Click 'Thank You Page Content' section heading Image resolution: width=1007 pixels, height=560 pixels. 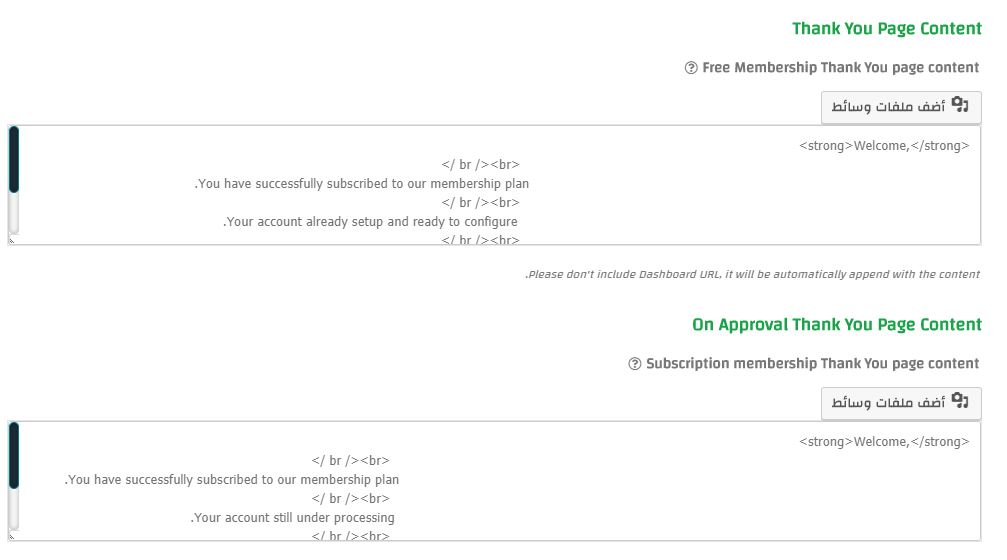pyautogui.click(x=886, y=29)
